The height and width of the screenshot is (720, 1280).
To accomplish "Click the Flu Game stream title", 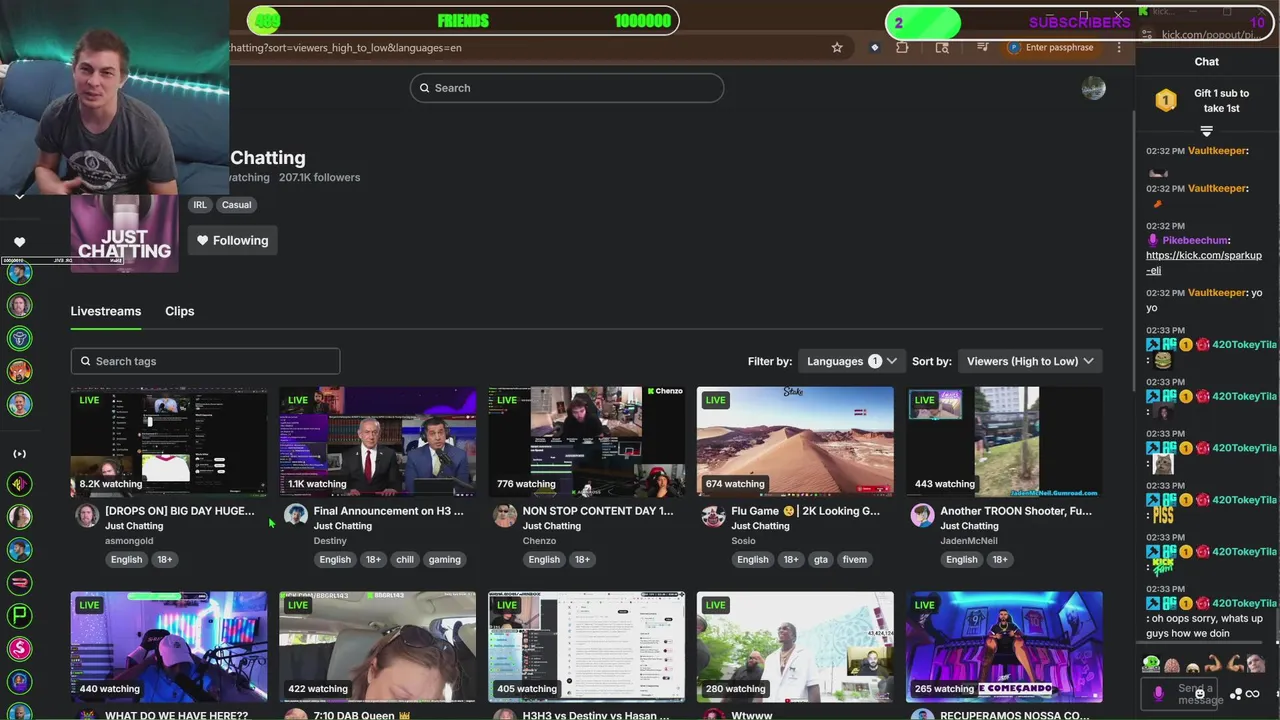I will click(805, 511).
